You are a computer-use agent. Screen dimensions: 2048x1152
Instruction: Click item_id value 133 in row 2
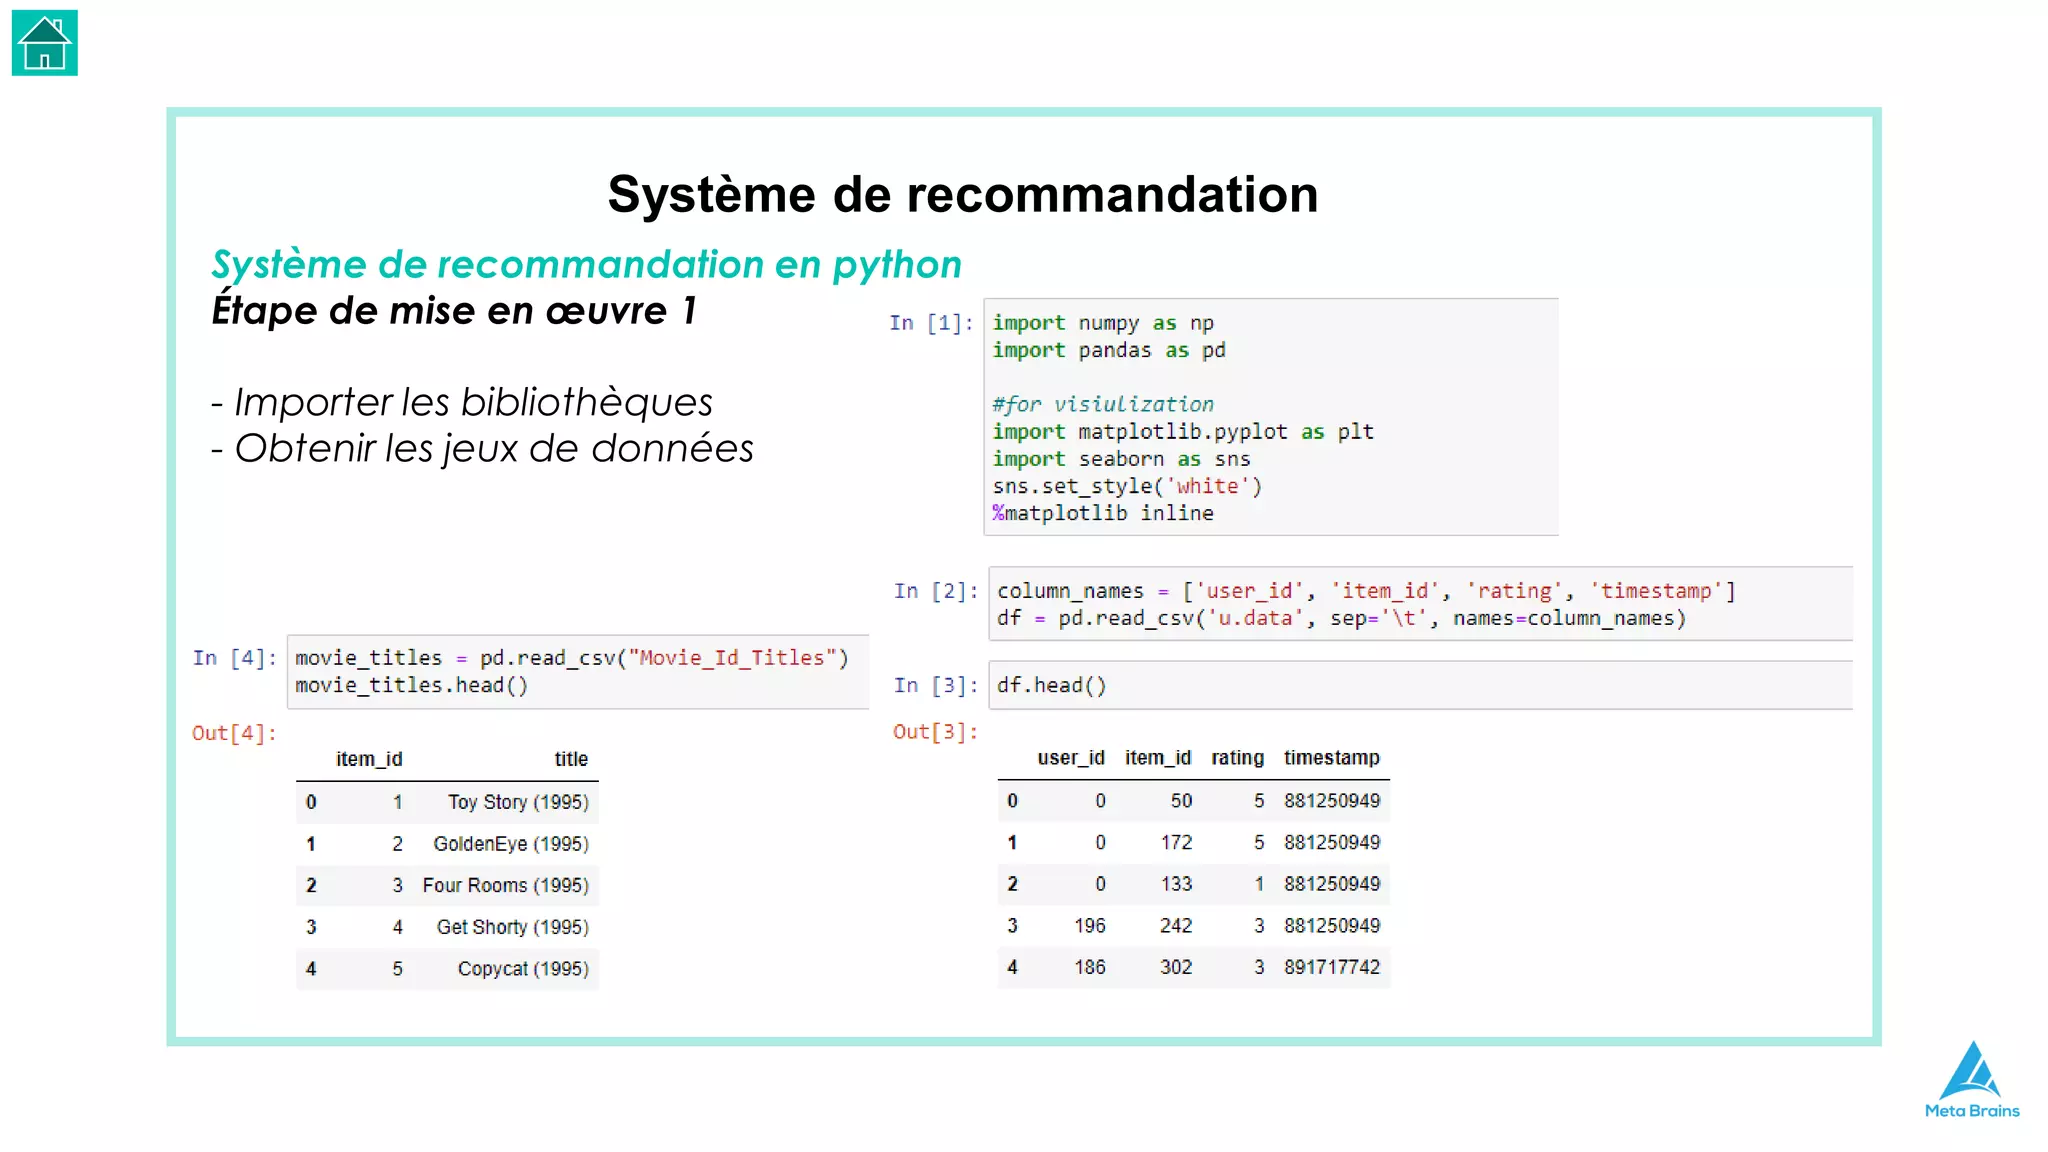[x=1177, y=884]
